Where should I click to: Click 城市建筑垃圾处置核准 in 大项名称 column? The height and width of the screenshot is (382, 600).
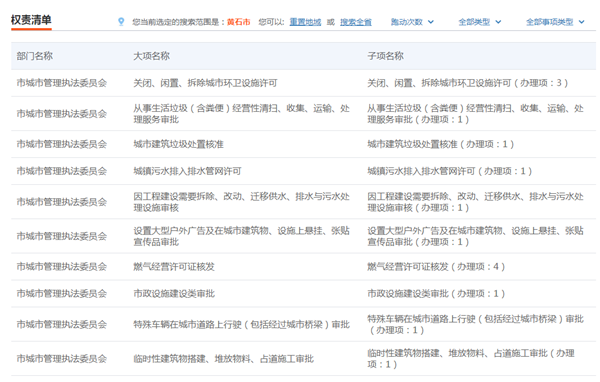pos(178,144)
